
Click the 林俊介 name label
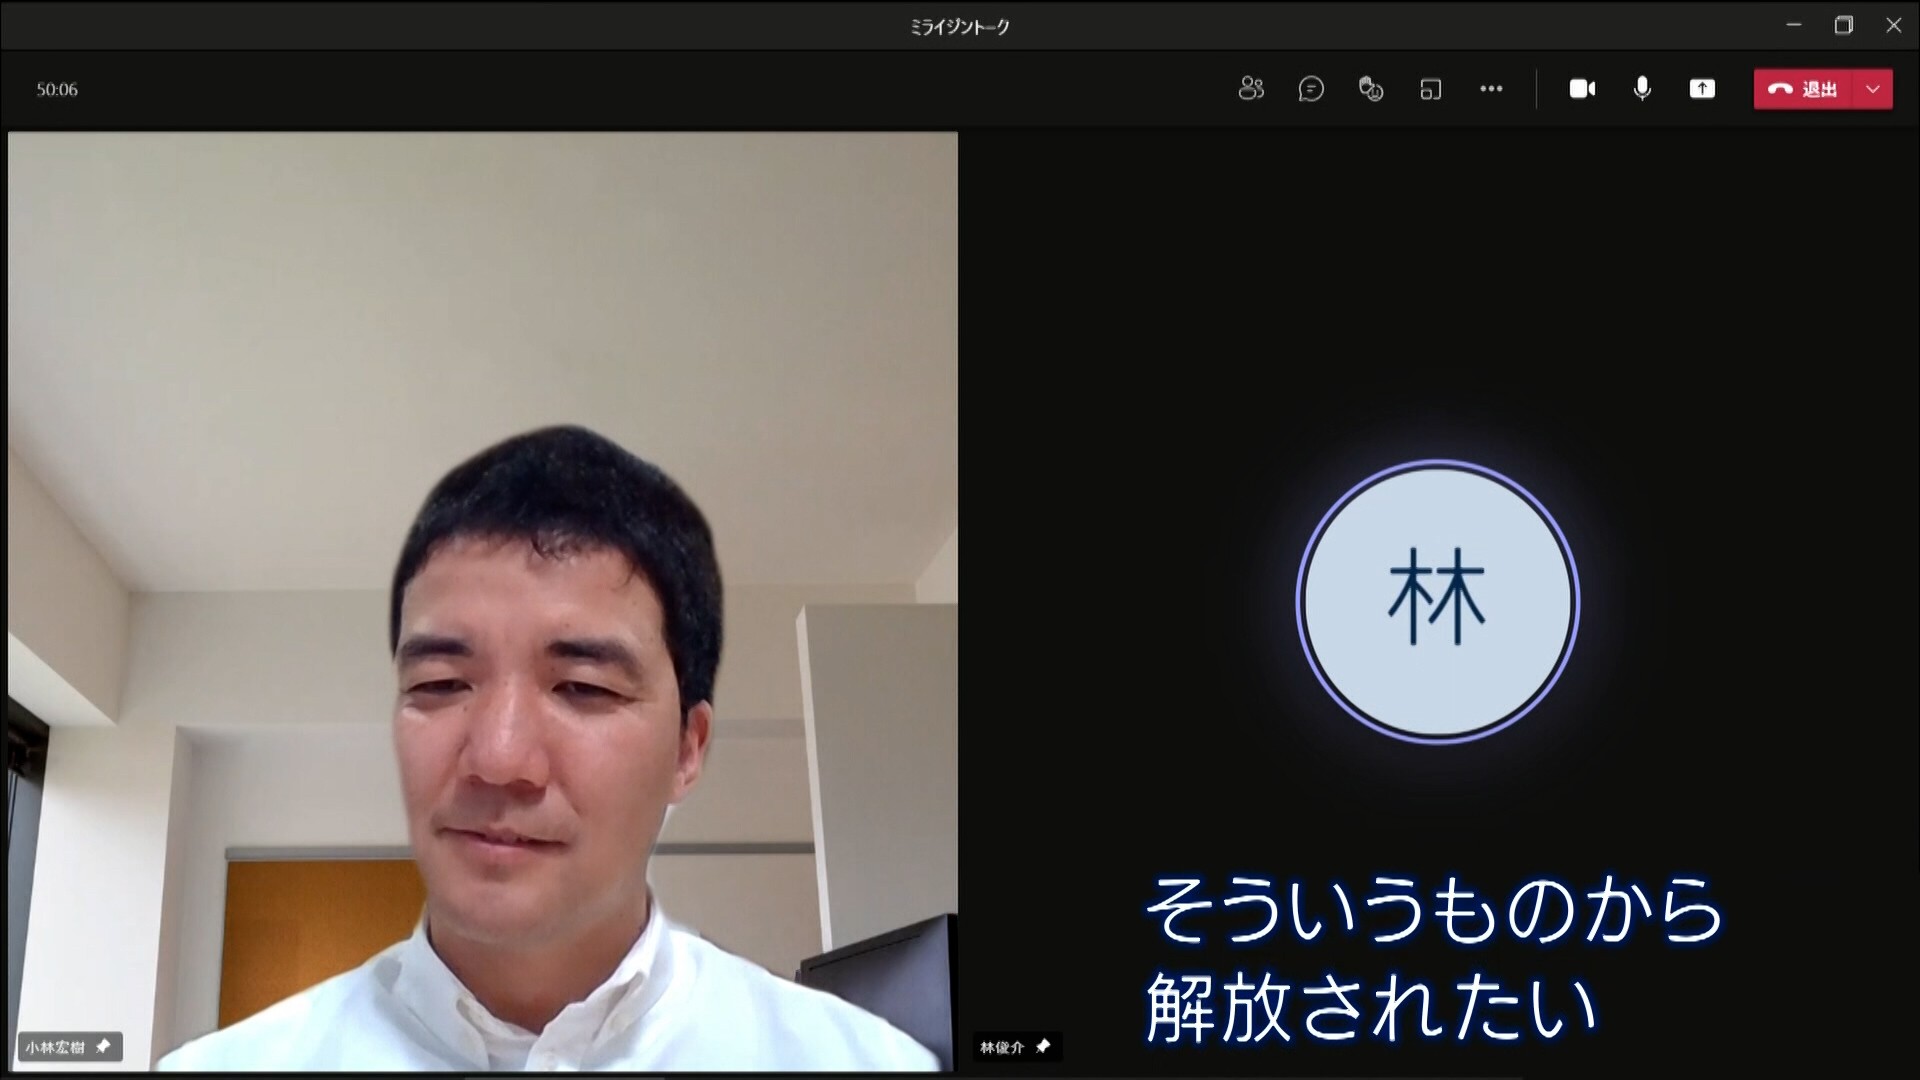point(1001,1047)
